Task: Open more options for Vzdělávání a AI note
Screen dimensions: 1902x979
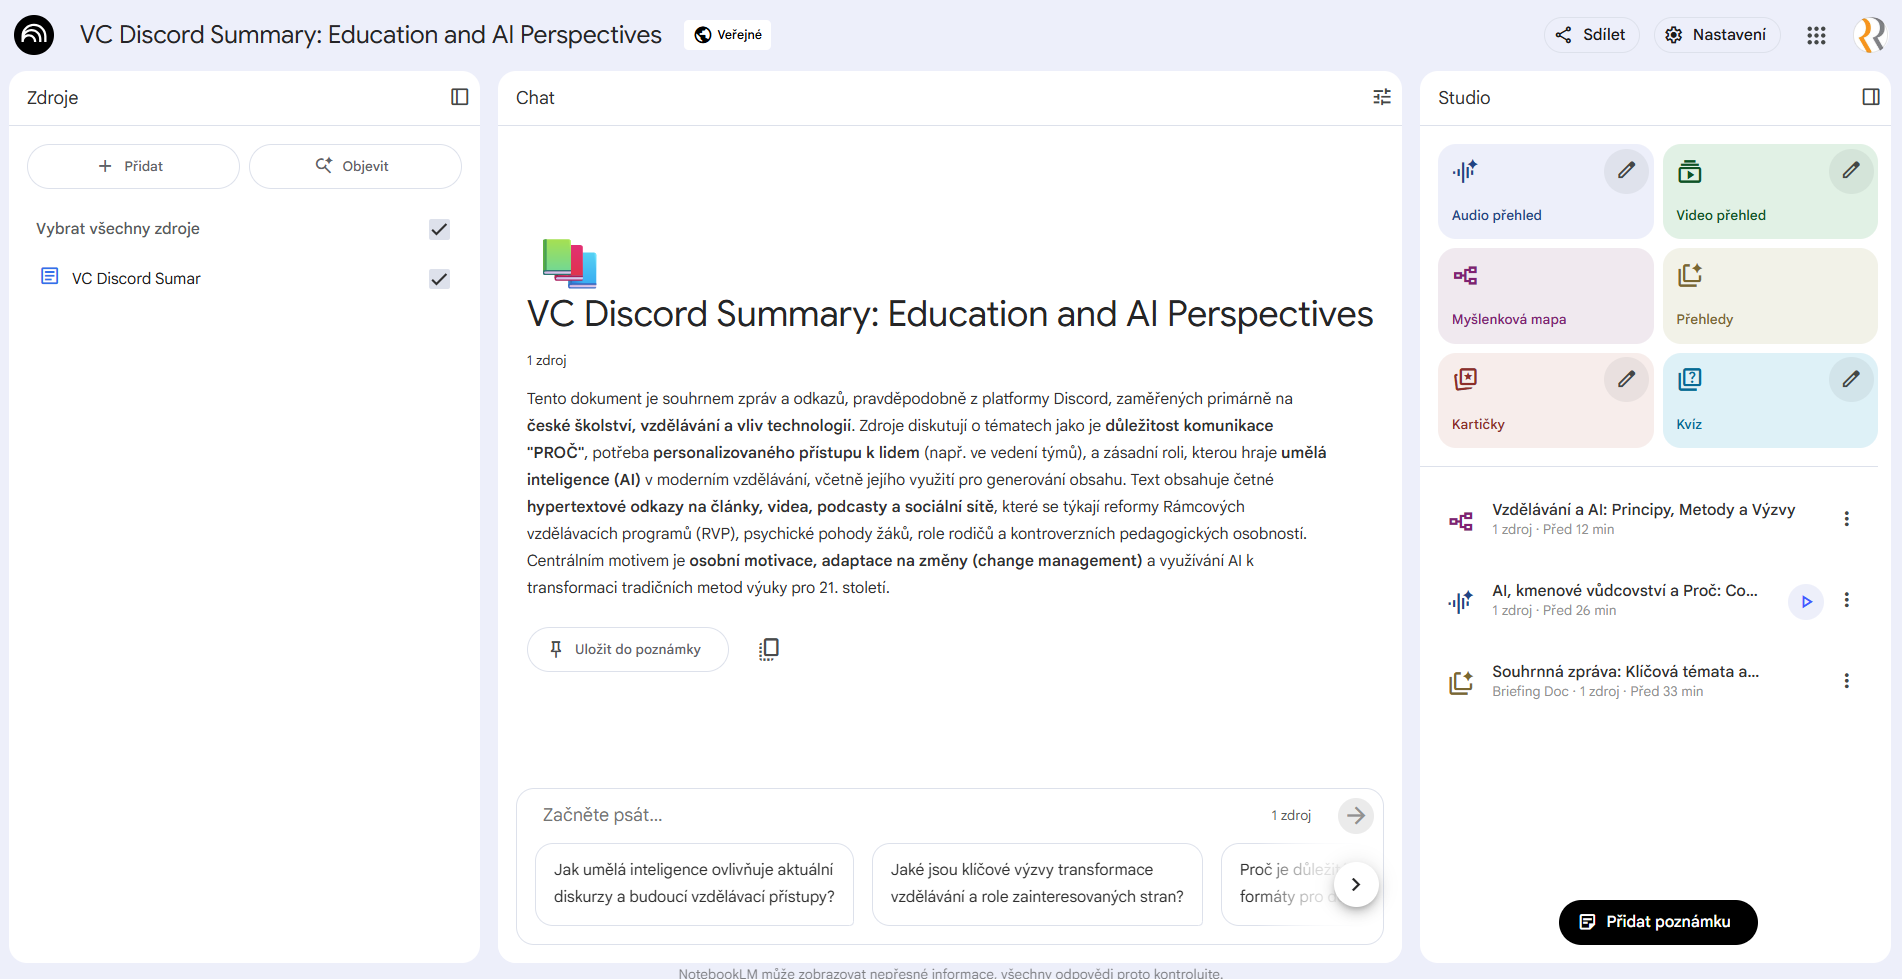Action: pyautogui.click(x=1846, y=519)
